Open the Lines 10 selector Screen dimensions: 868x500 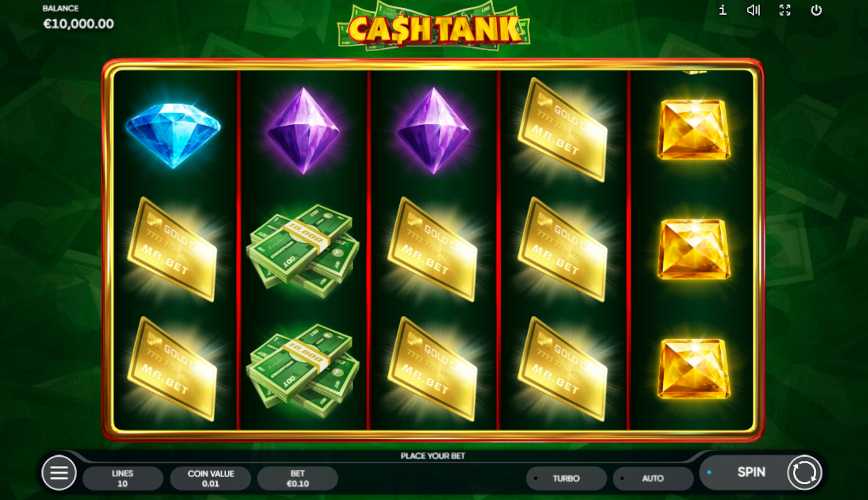(122, 478)
